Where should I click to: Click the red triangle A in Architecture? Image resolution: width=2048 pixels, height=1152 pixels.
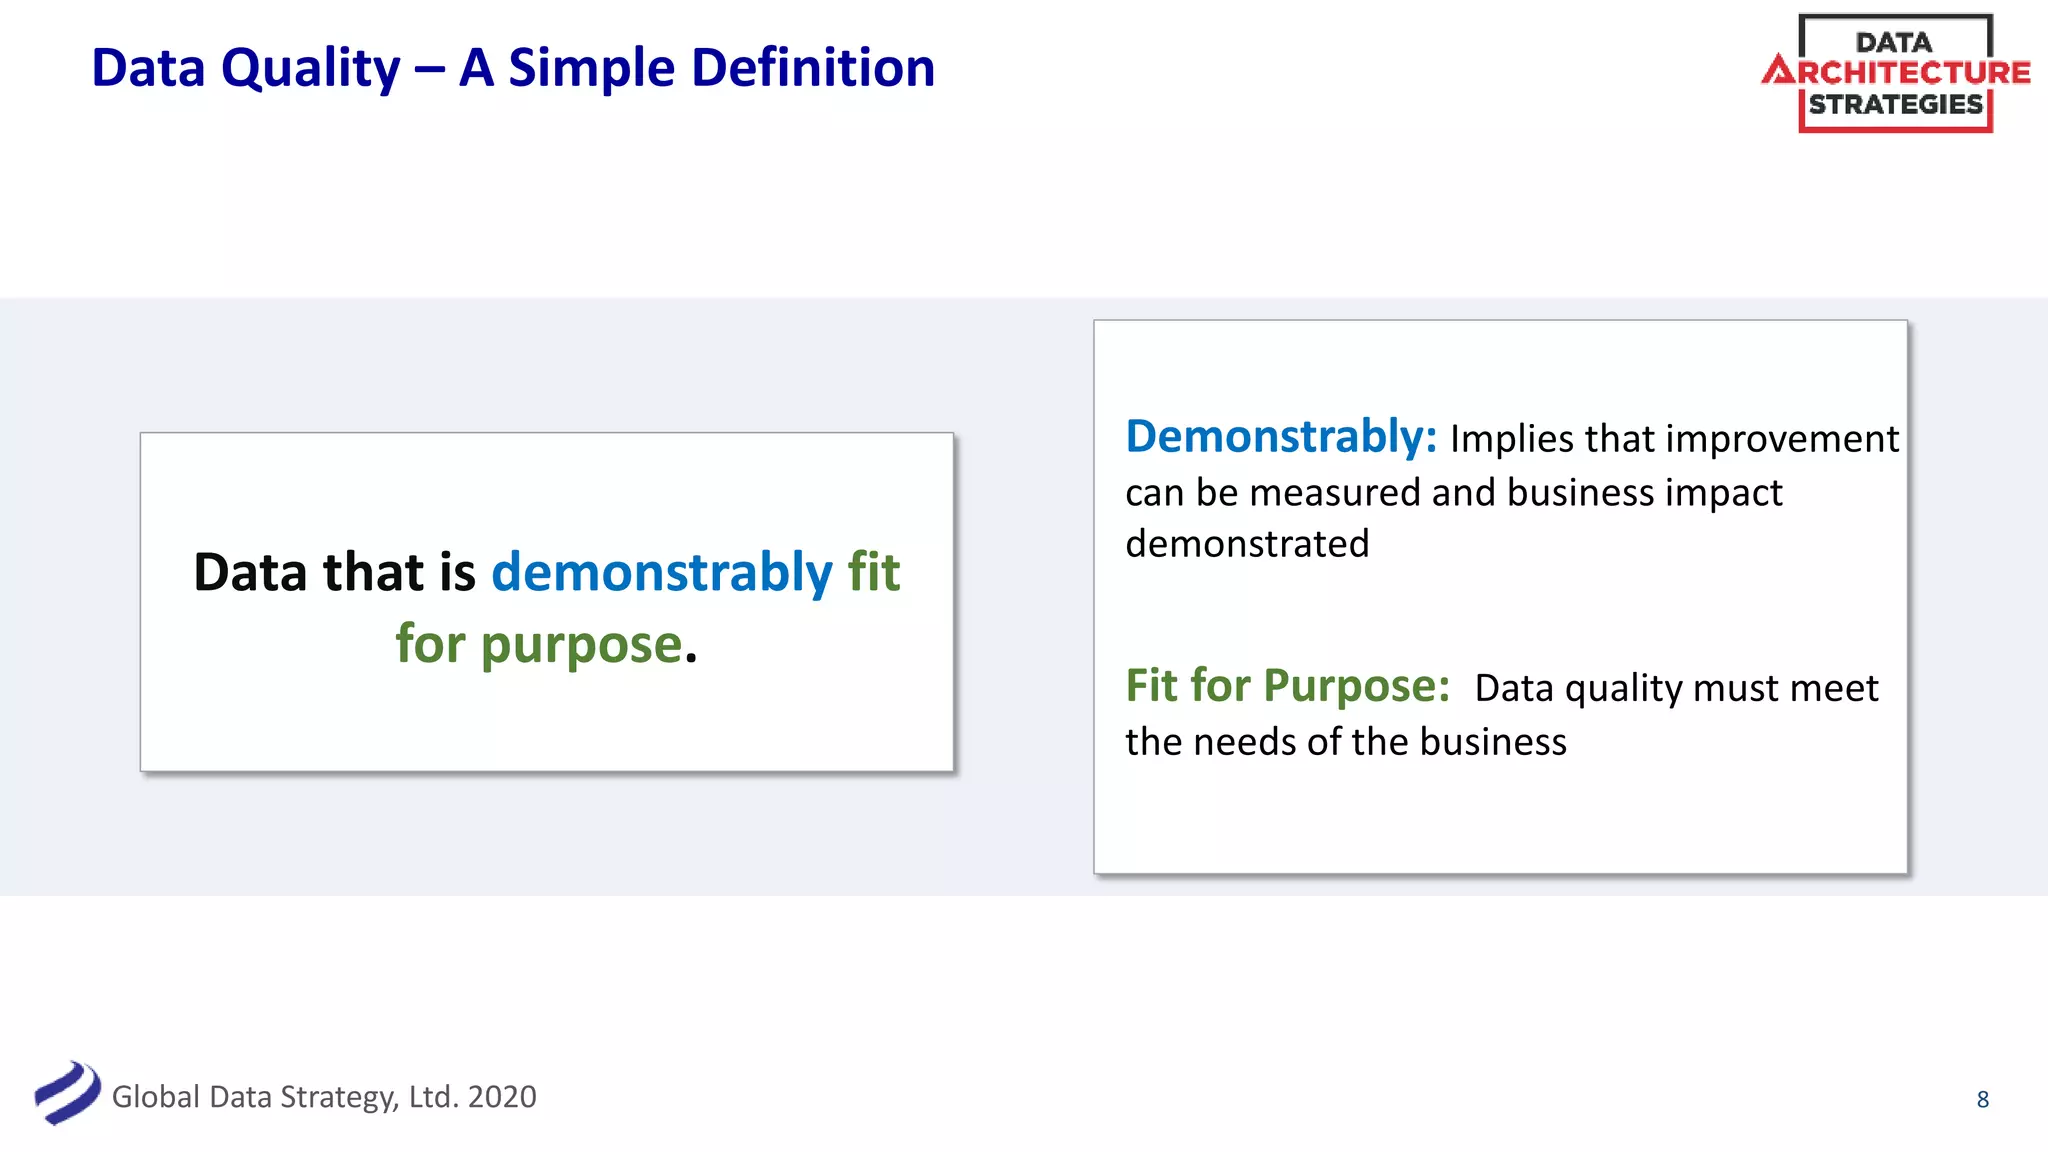tap(1779, 71)
